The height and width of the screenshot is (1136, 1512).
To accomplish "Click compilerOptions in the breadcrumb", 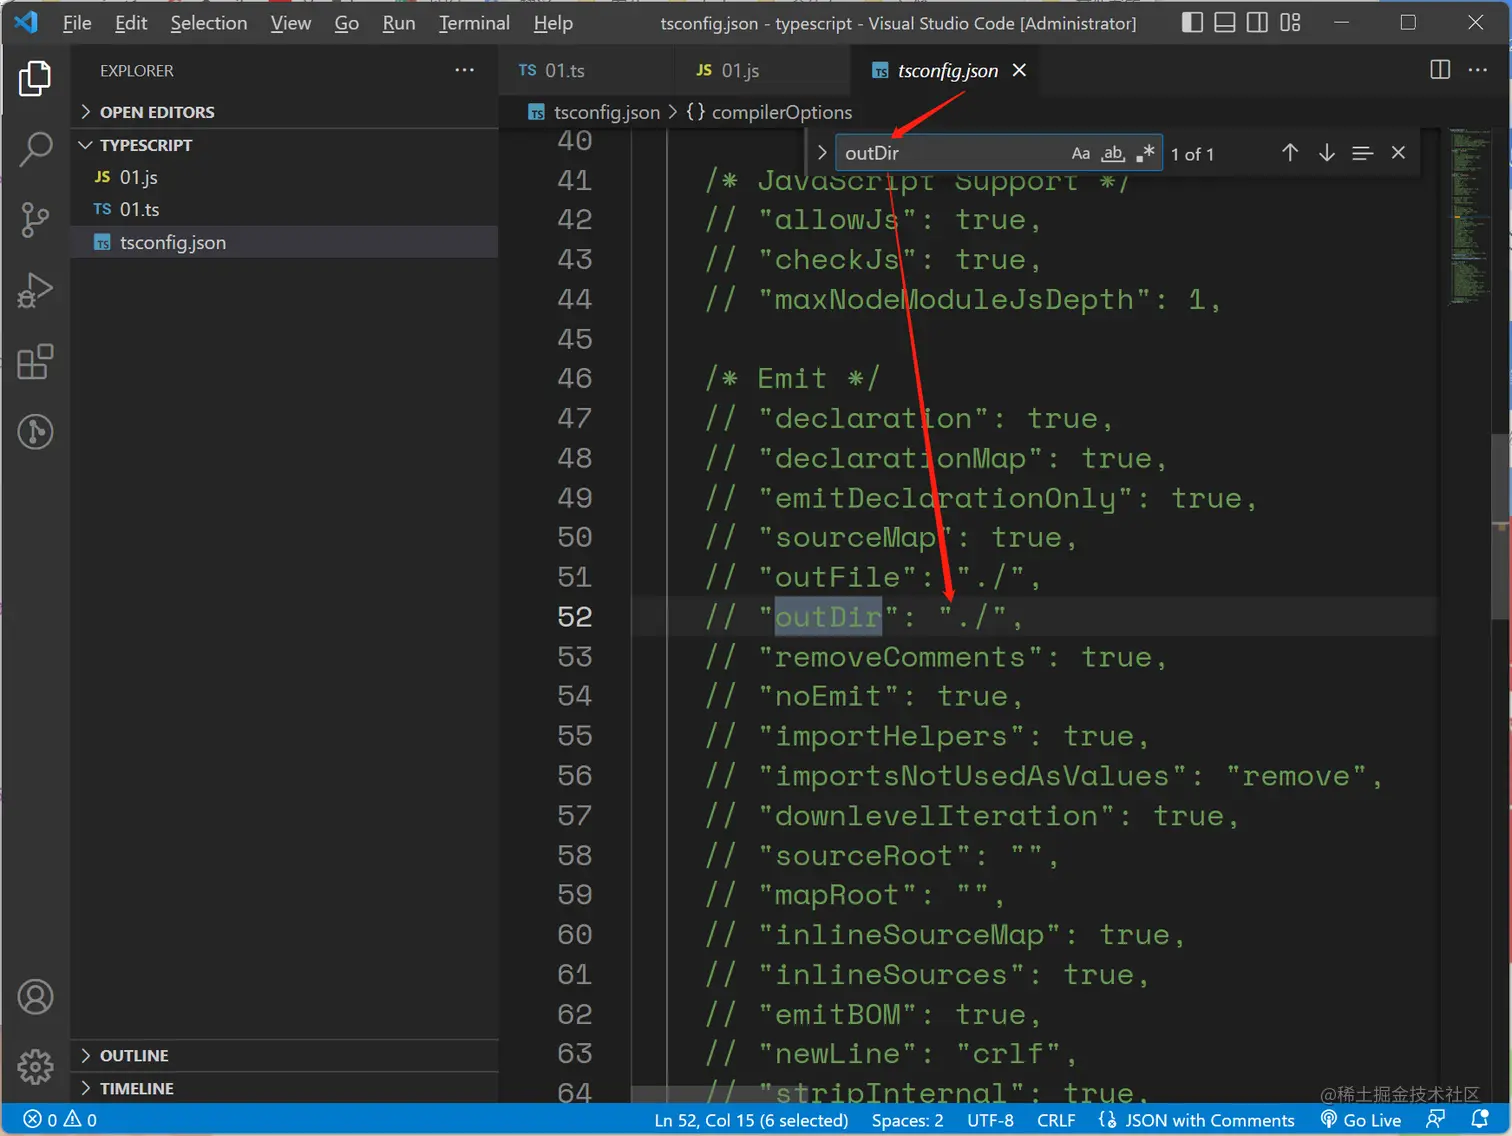I will 781,112.
